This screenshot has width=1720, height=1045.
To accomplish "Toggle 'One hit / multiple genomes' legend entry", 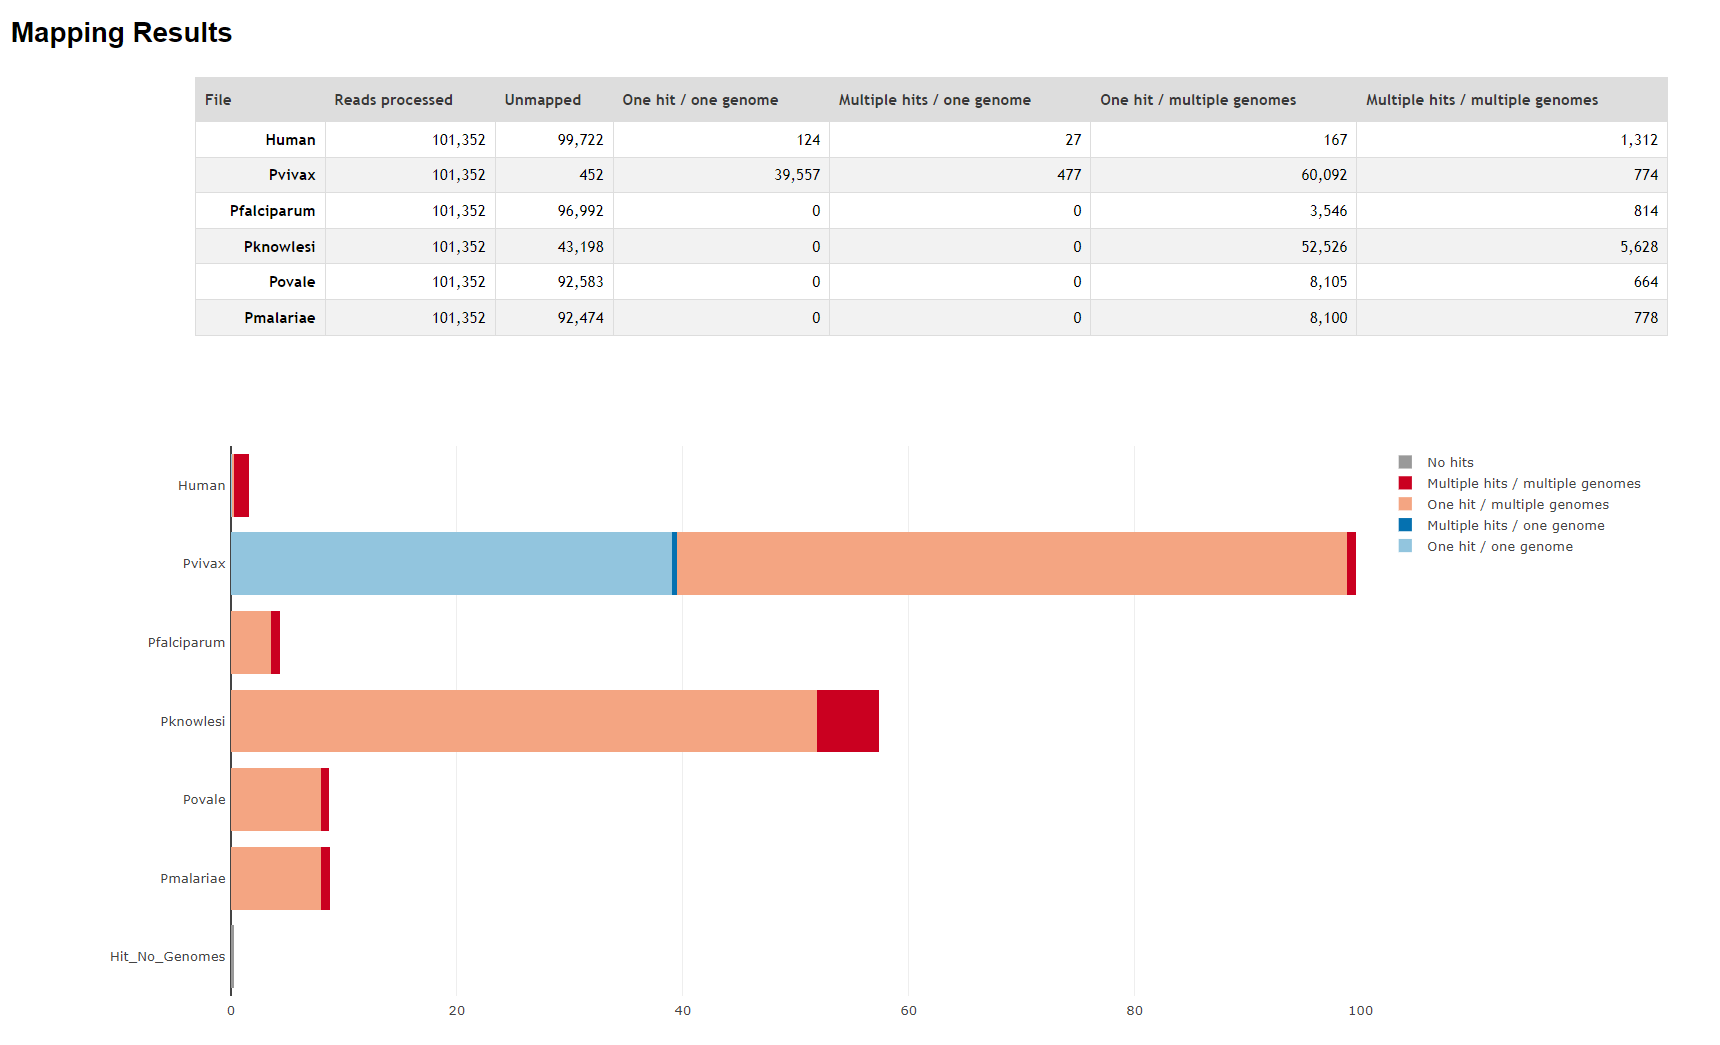I will click(1517, 504).
